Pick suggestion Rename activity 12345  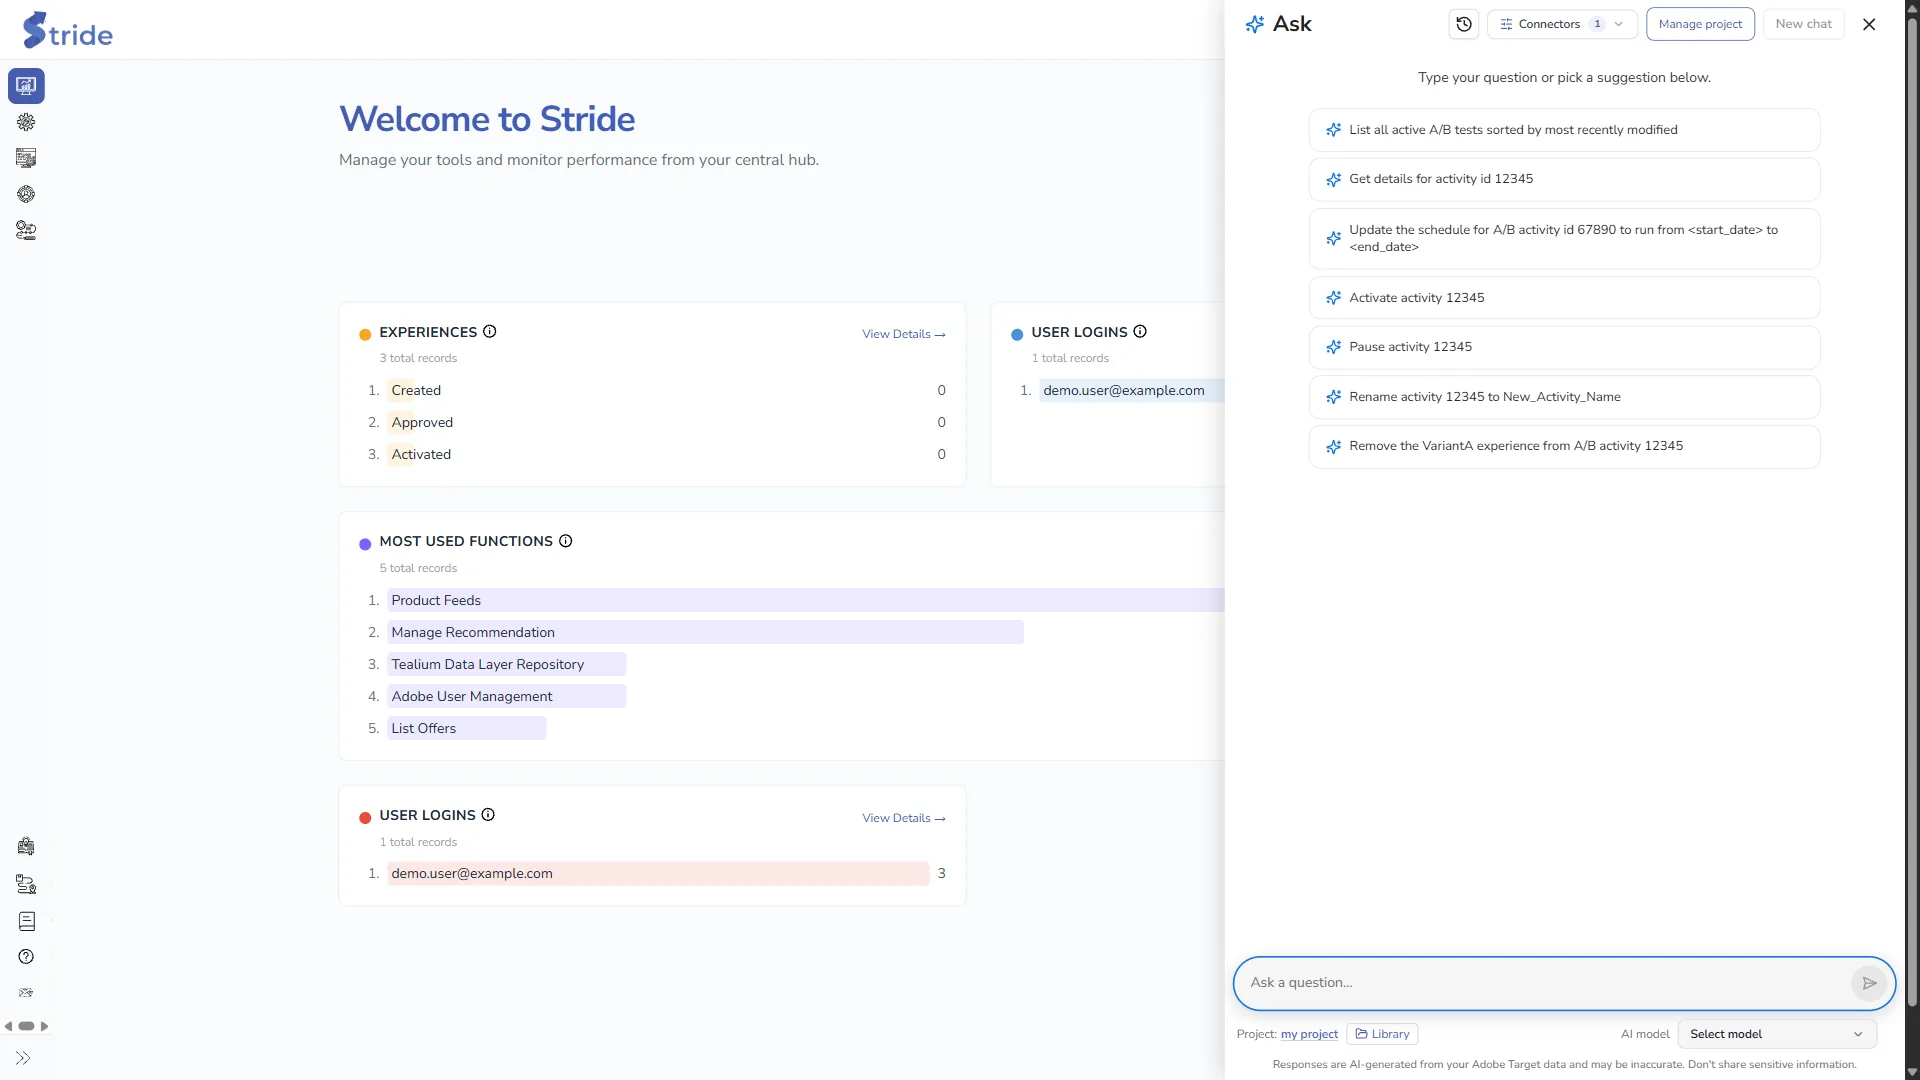pyautogui.click(x=1564, y=397)
